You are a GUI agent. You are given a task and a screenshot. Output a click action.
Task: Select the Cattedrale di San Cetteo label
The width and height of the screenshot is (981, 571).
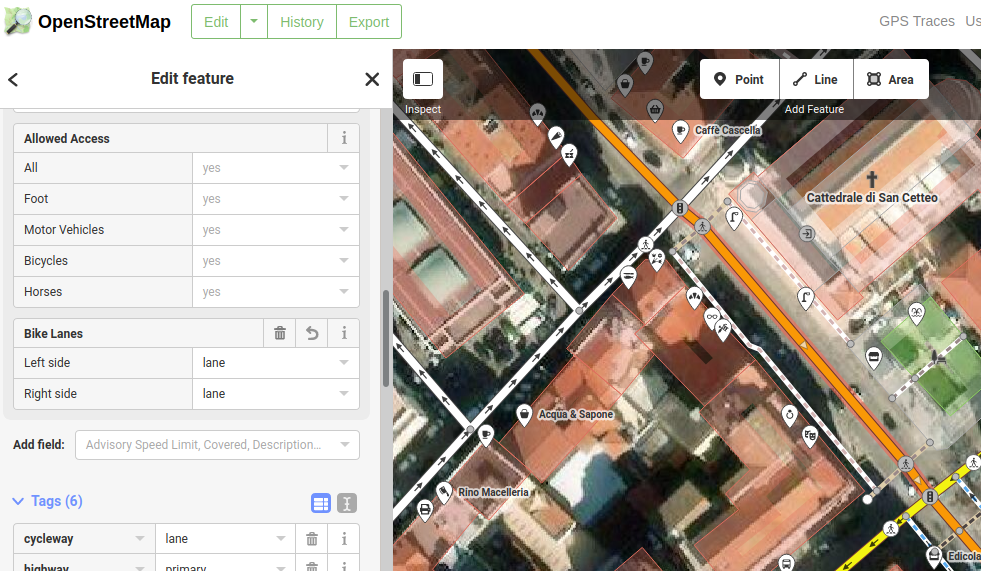(872, 198)
